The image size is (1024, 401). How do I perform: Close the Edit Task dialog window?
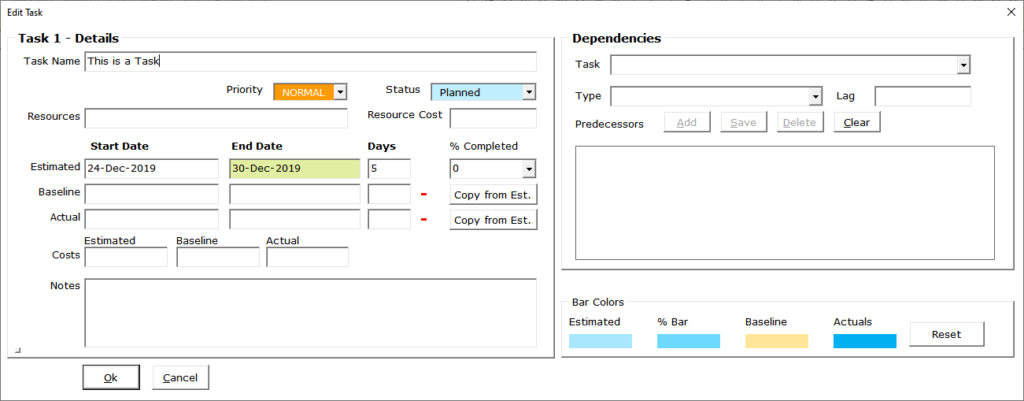pyautogui.click(x=1006, y=10)
